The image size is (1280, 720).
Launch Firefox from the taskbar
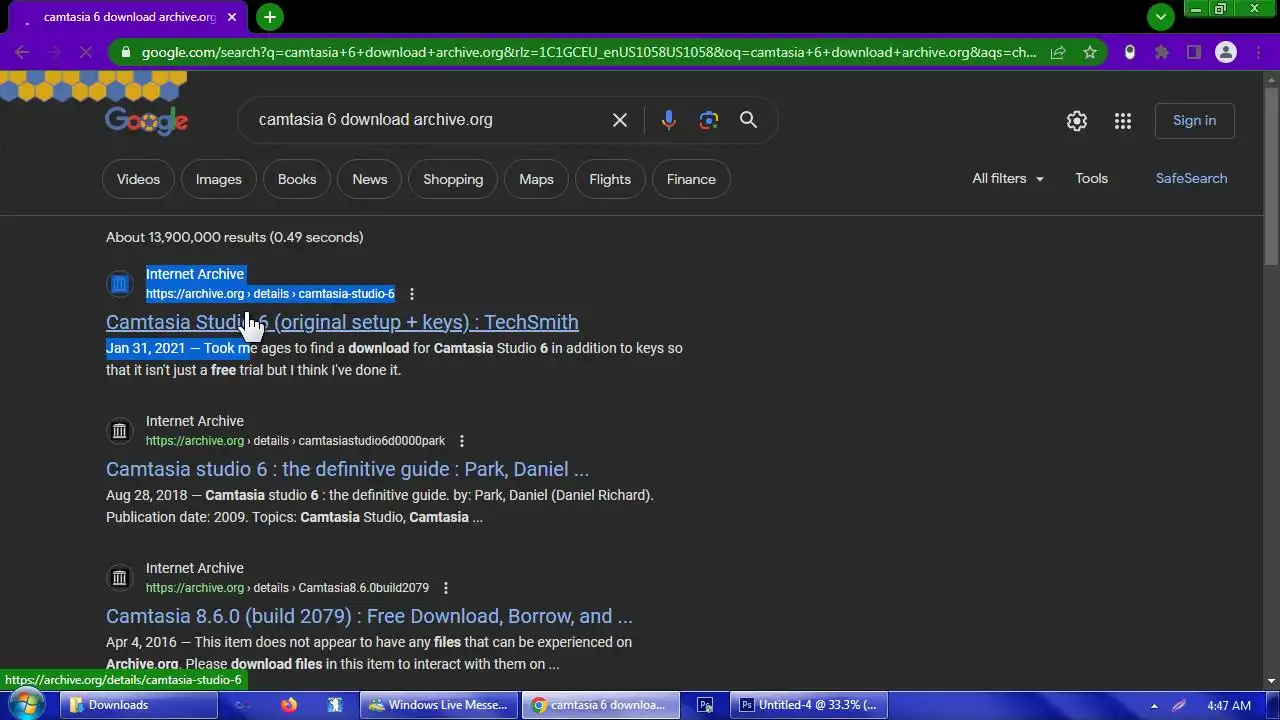(289, 705)
